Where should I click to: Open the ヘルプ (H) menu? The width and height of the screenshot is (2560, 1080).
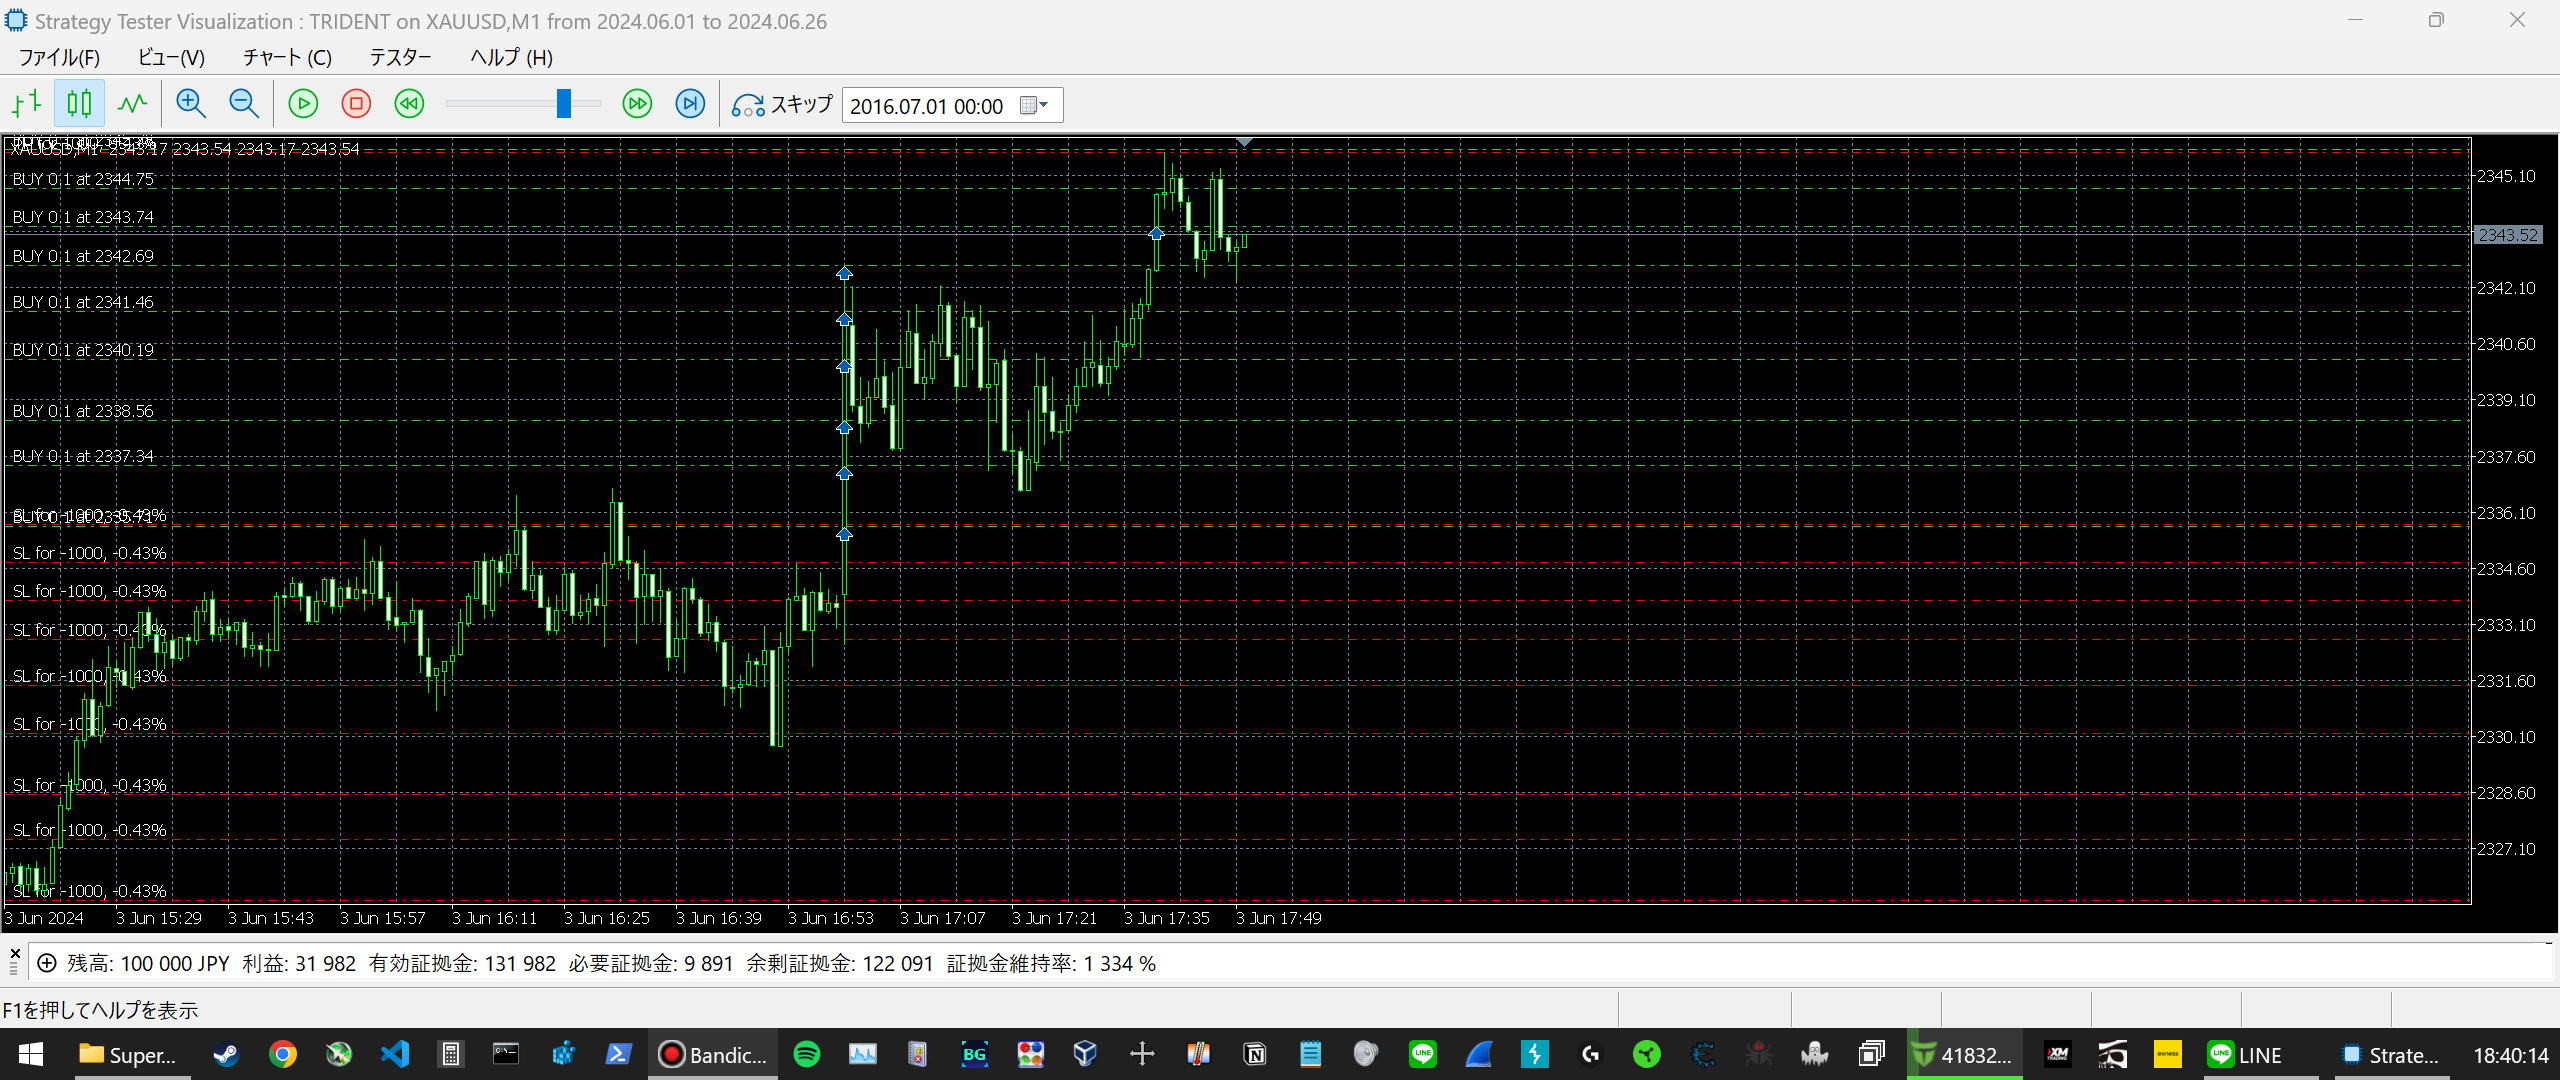tap(511, 57)
